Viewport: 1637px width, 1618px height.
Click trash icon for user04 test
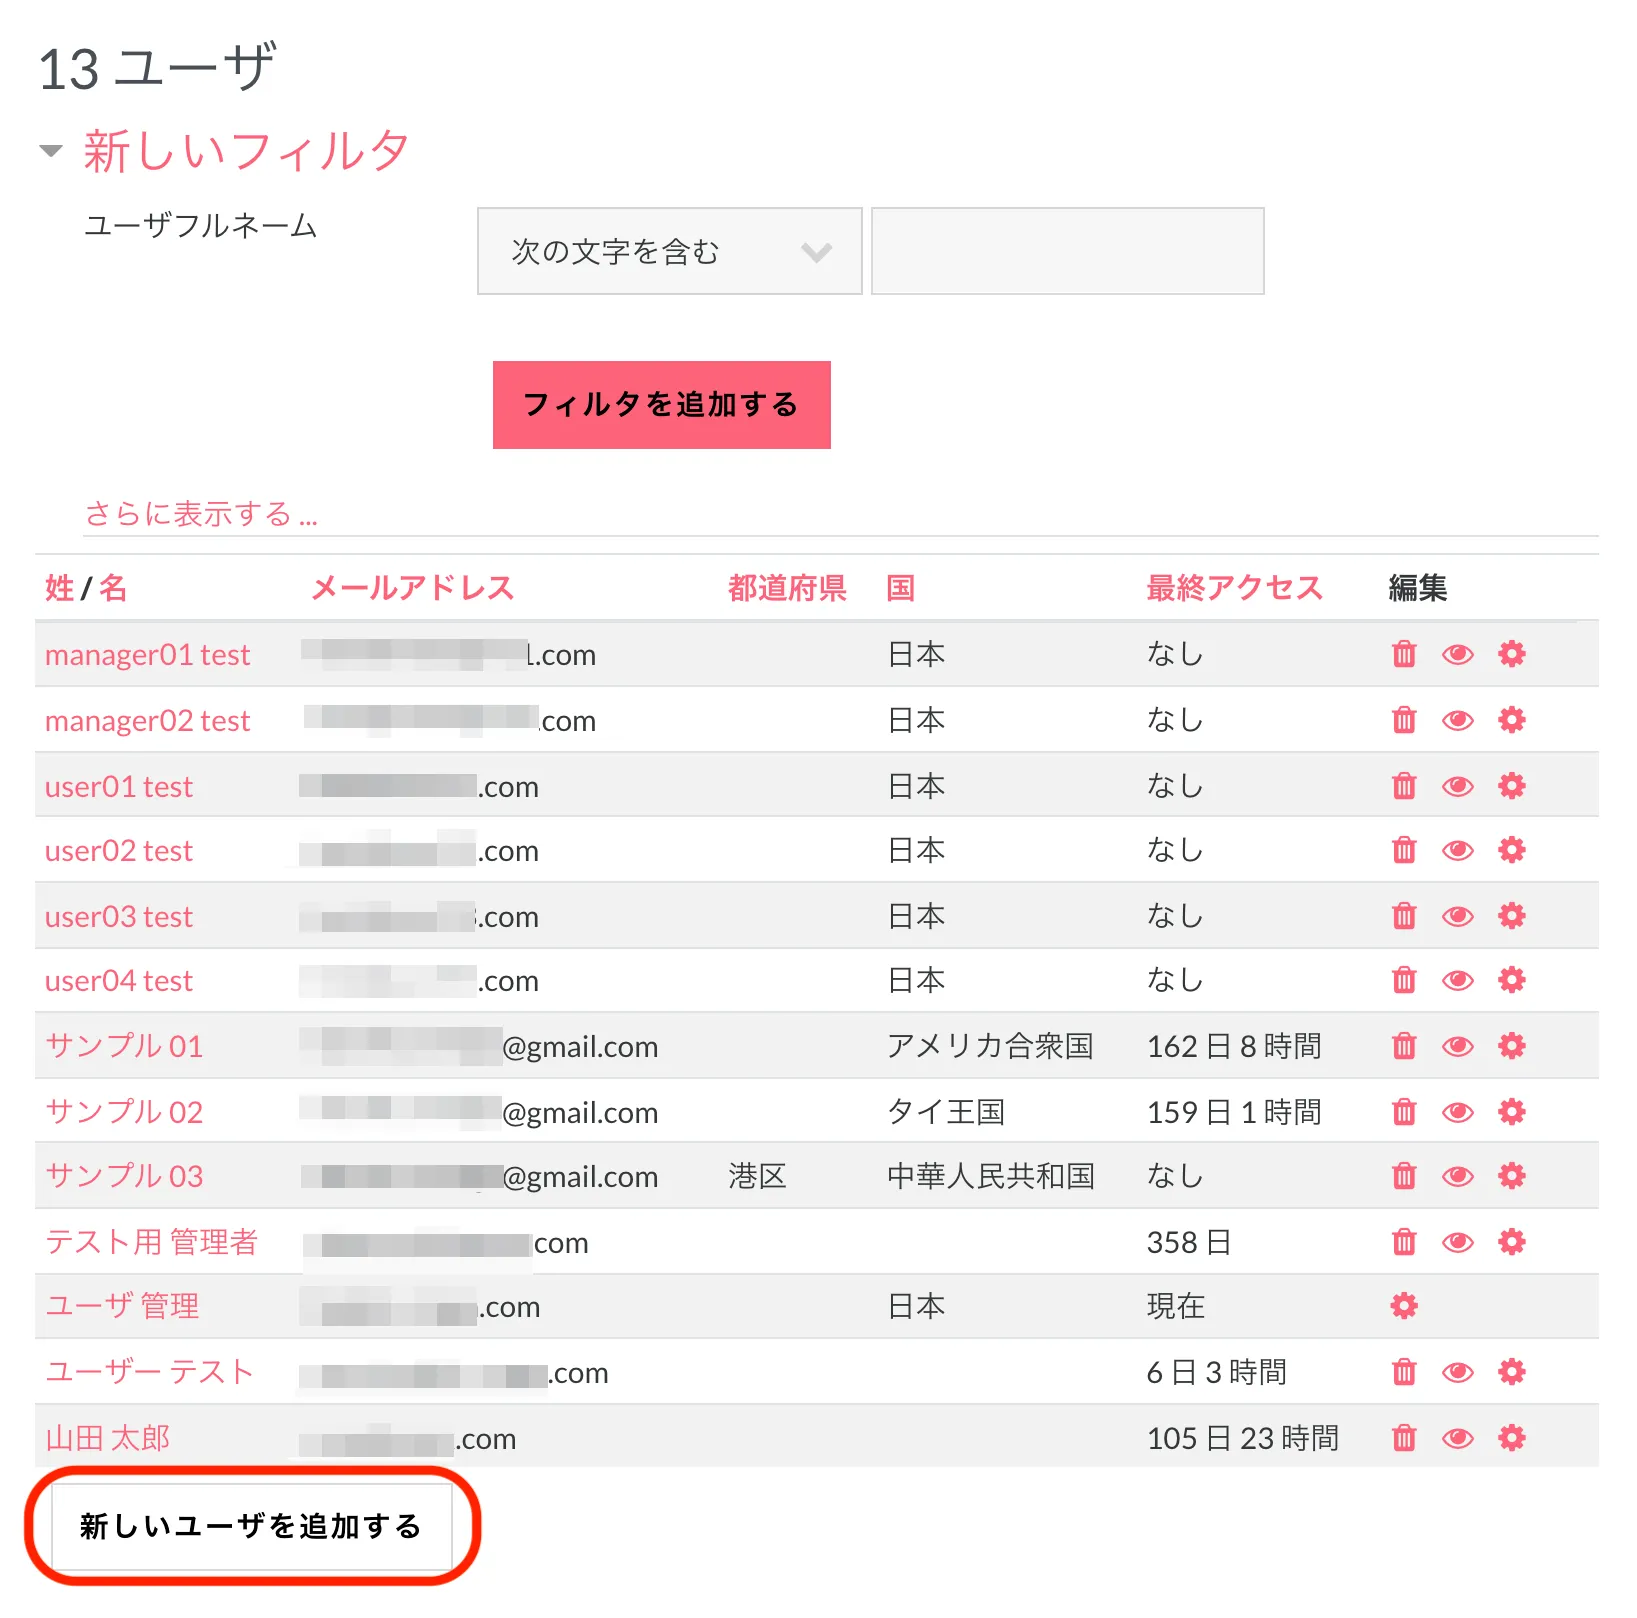tap(1404, 980)
